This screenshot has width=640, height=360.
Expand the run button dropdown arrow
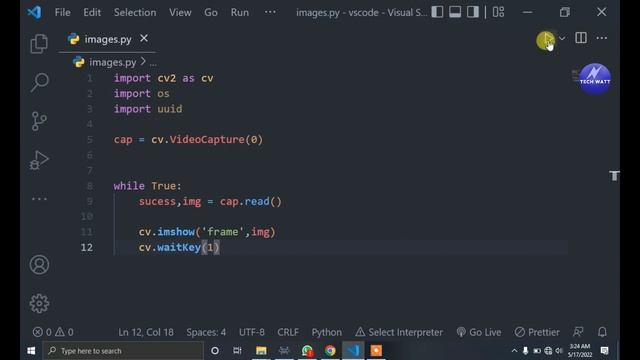tap(562, 38)
